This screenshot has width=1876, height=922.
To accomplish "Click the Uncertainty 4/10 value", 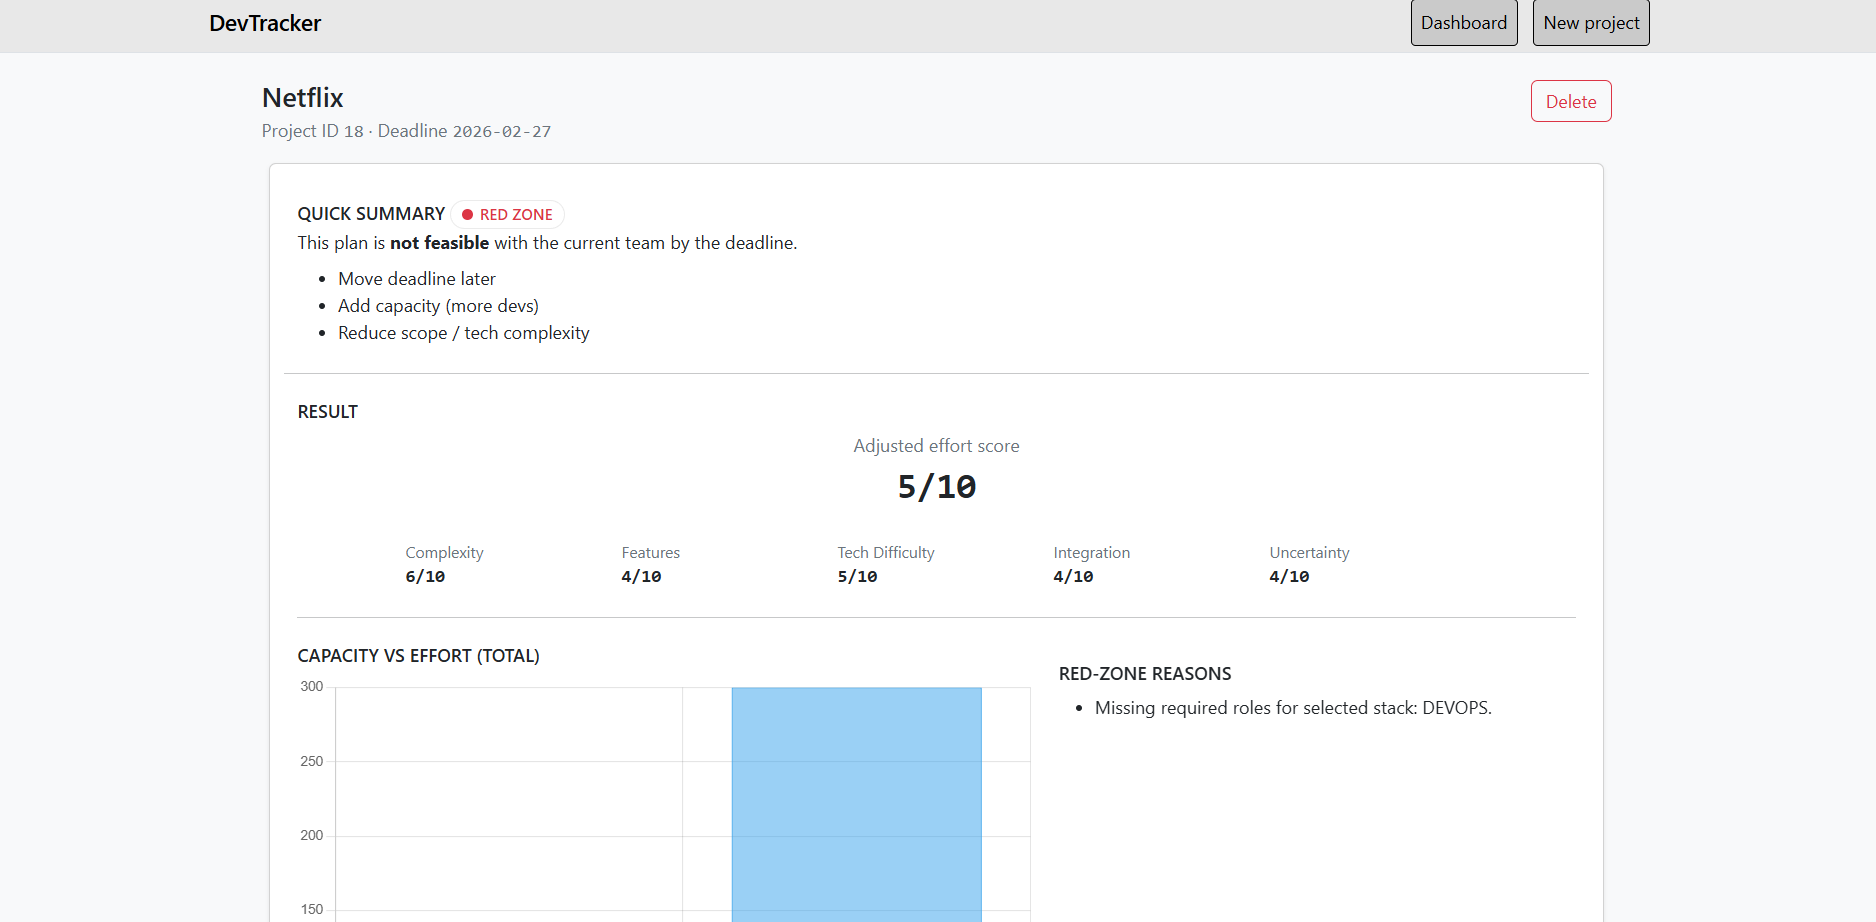I will tap(1289, 577).
